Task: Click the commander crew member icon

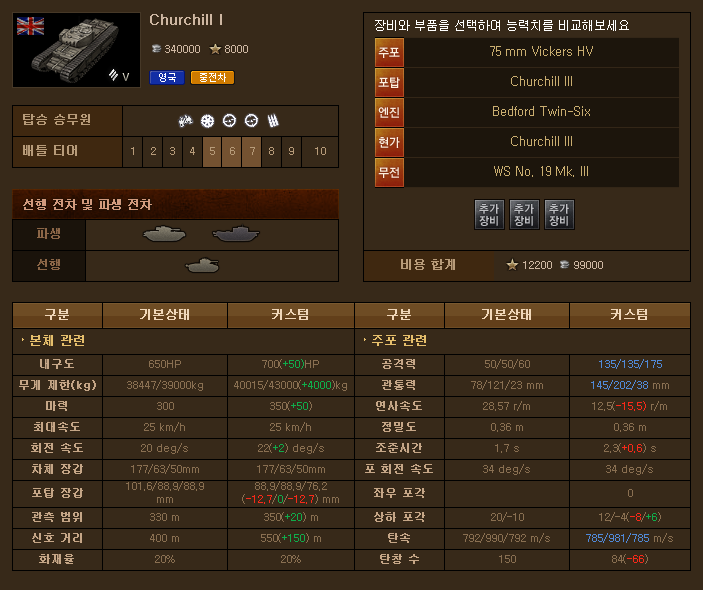Action: tap(185, 121)
